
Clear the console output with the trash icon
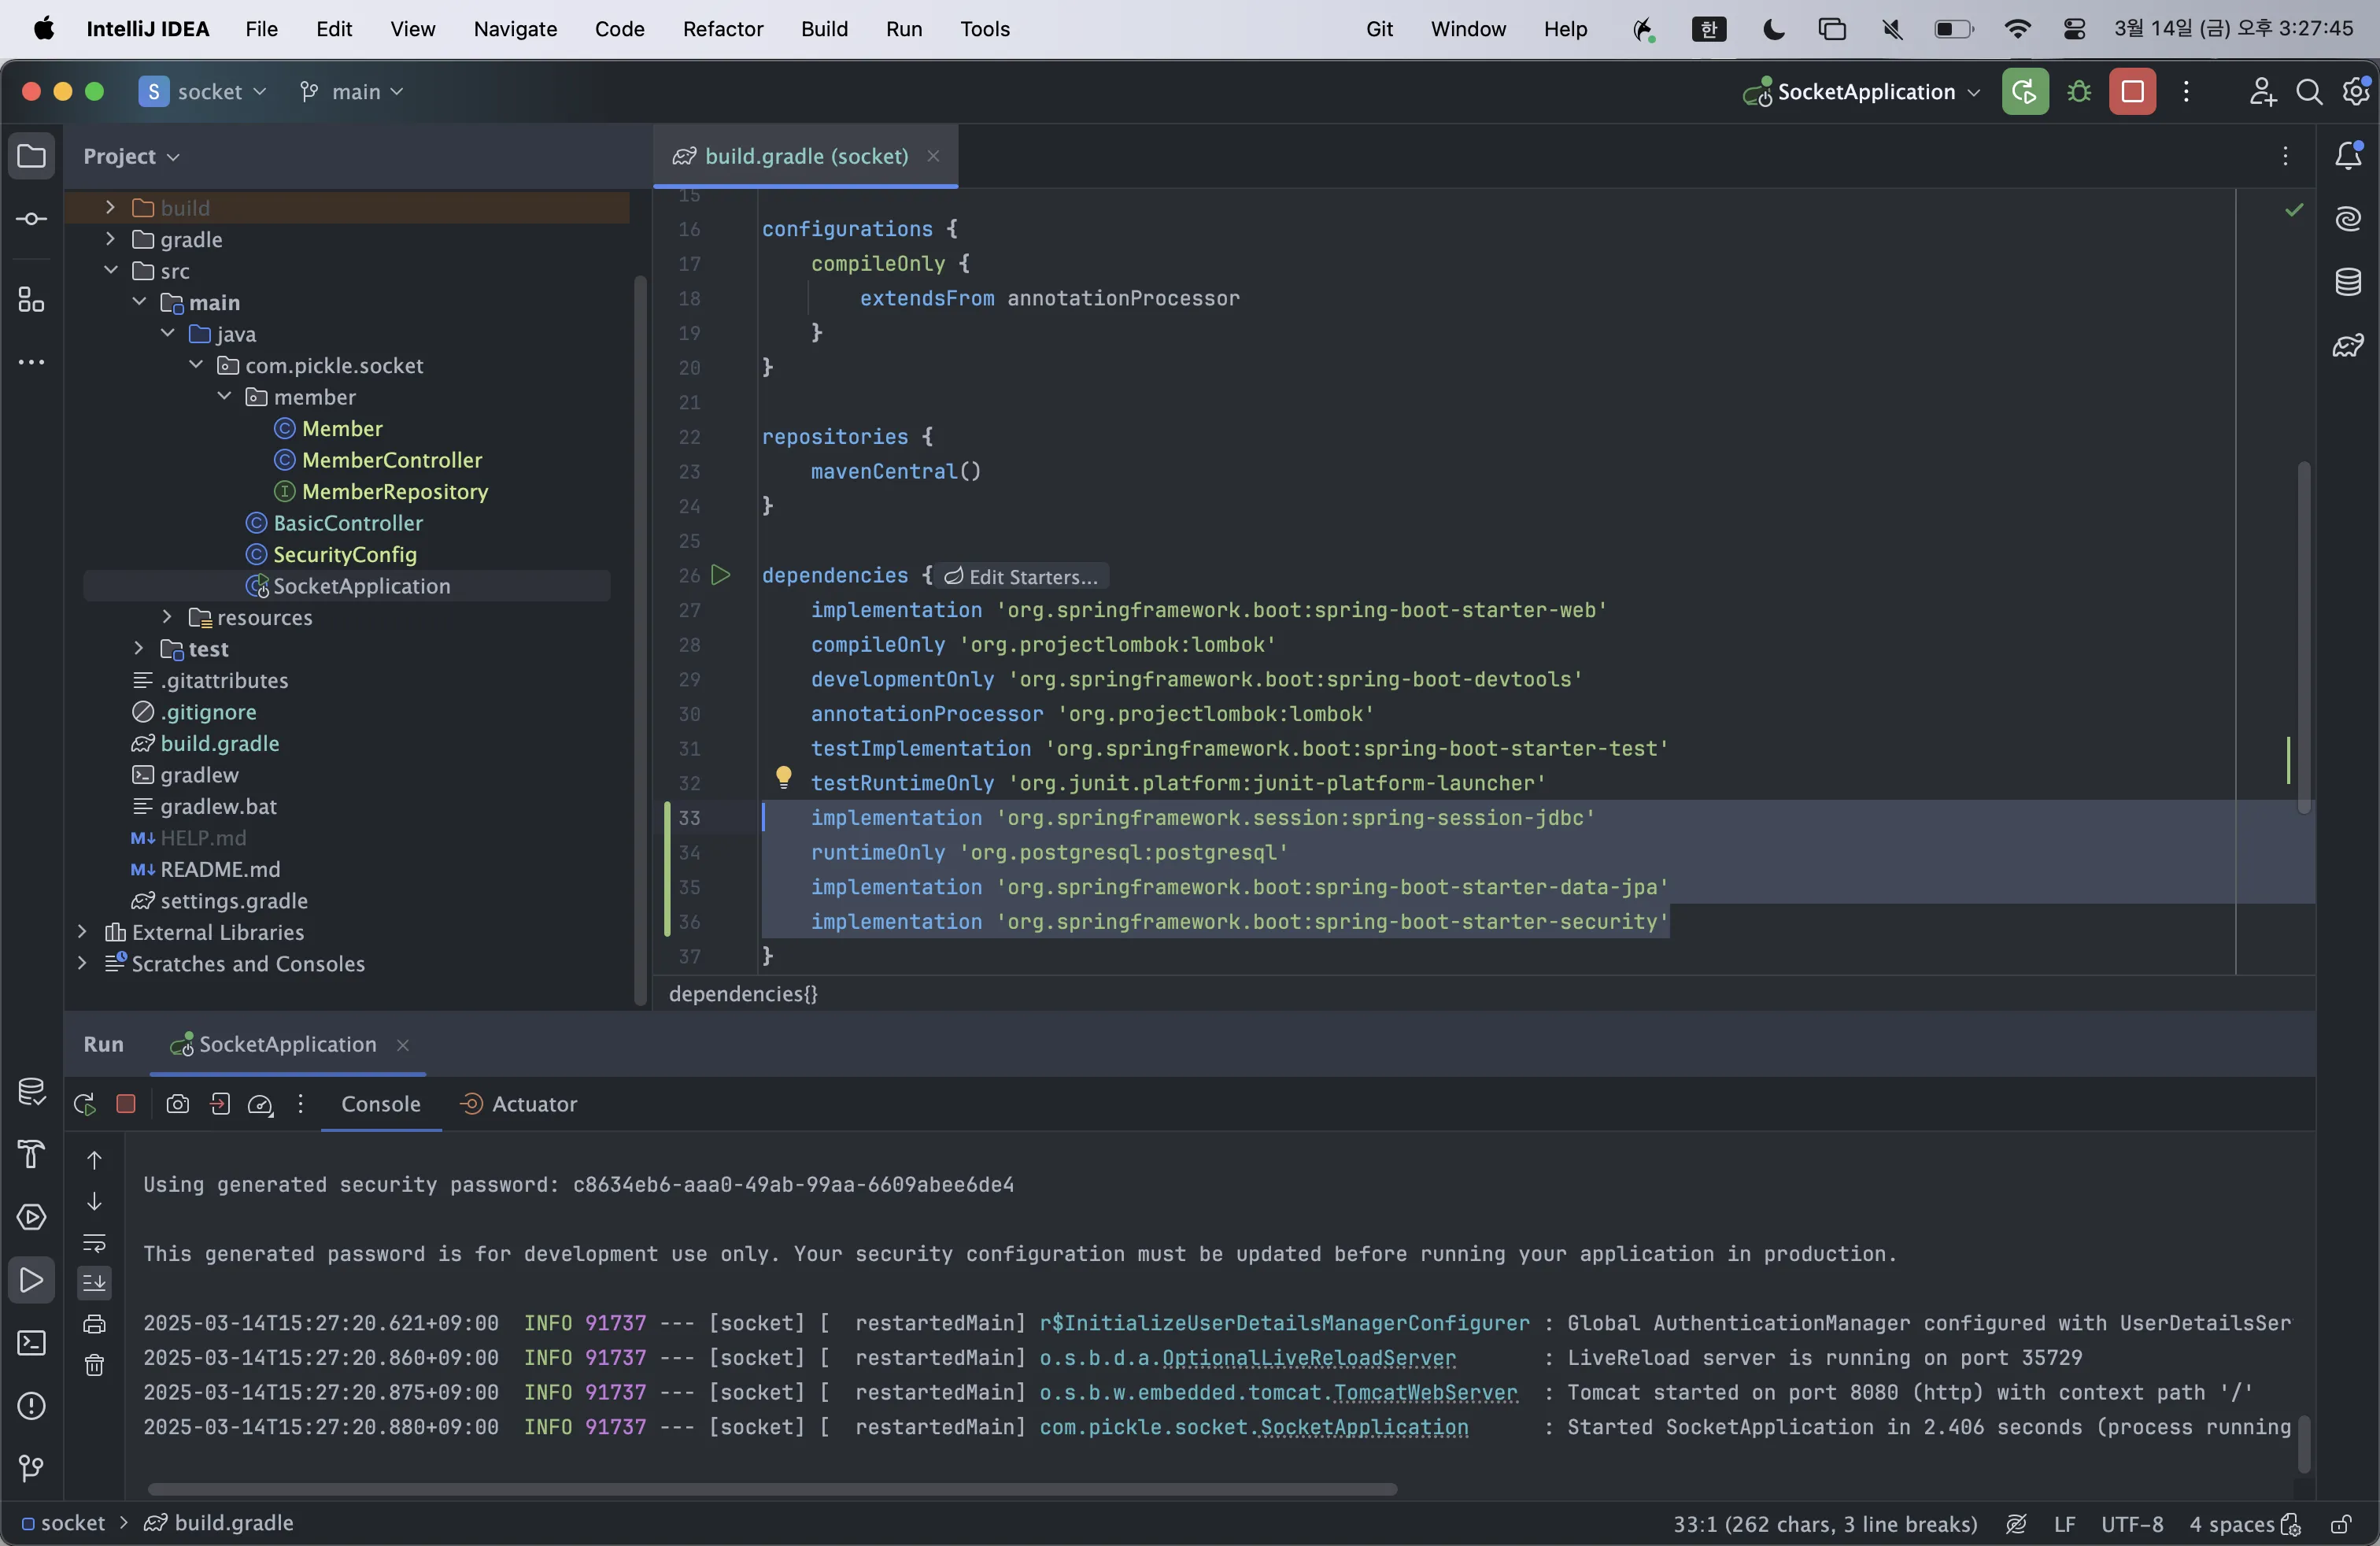pyautogui.click(x=94, y=1365)
